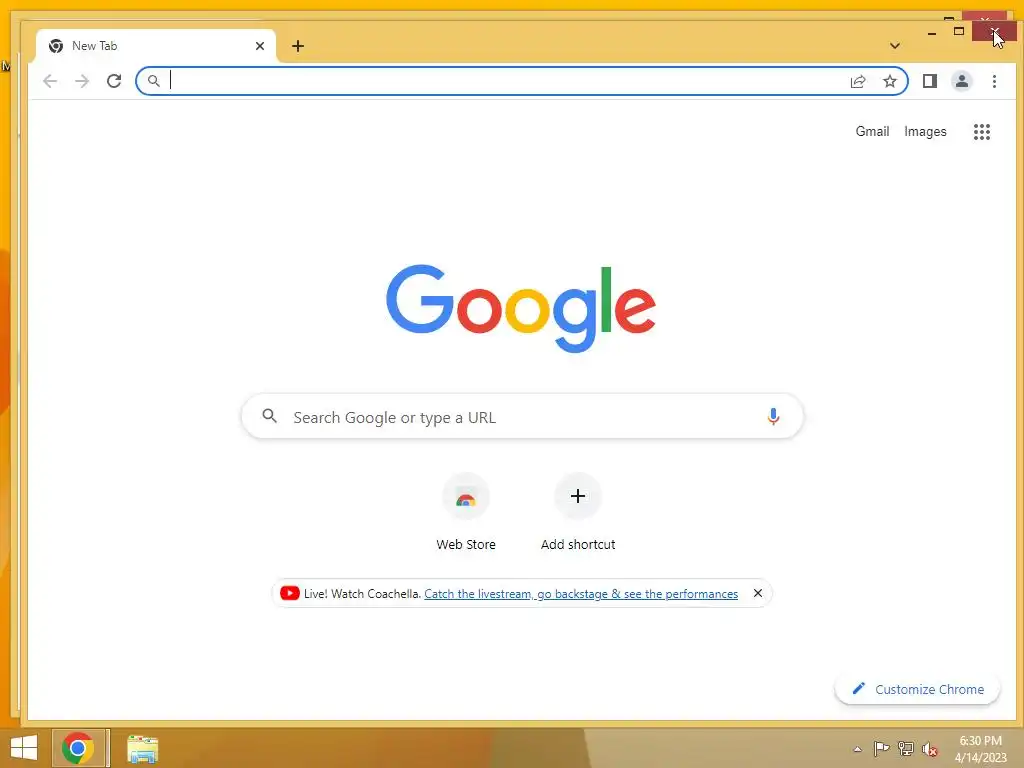
Task: Open the taskbar clock showing 6:30 PM
Action: pos(980,749)
